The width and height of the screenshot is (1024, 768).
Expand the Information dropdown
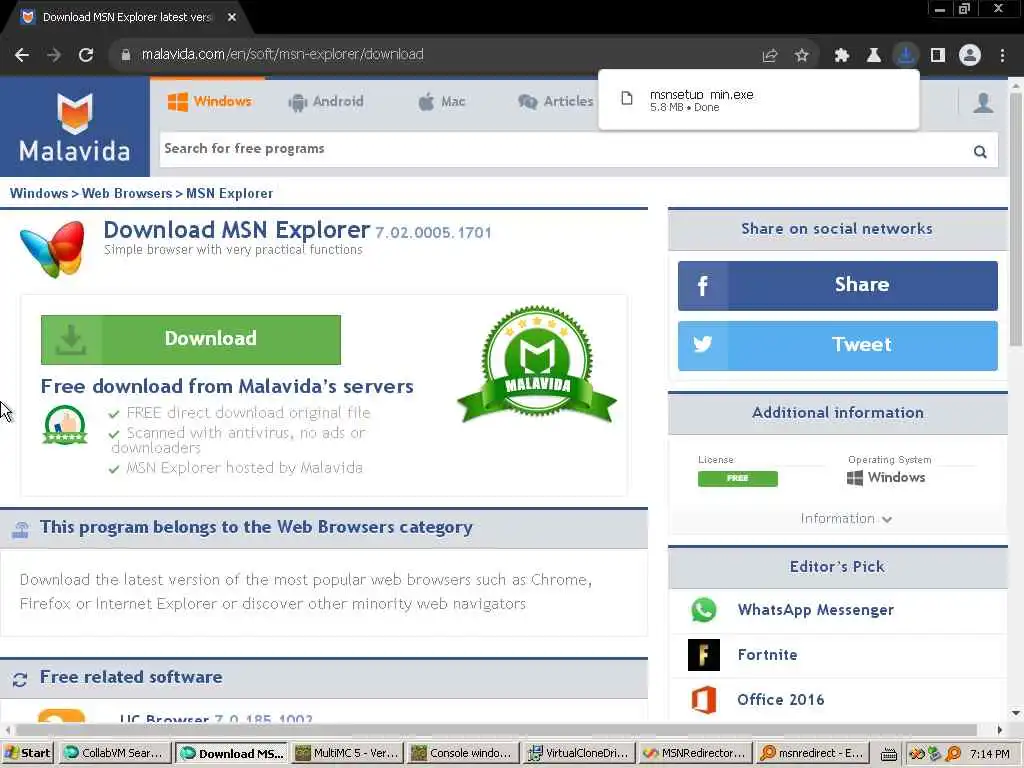[x=846, y=519]
